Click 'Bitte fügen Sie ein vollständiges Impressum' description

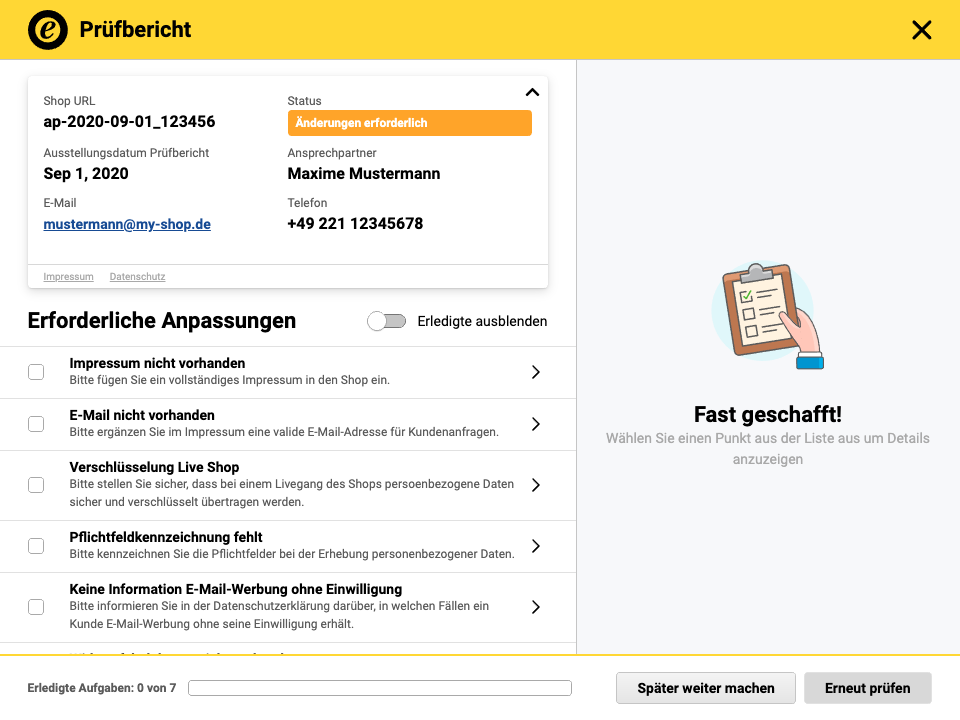(x=230, y=380)
